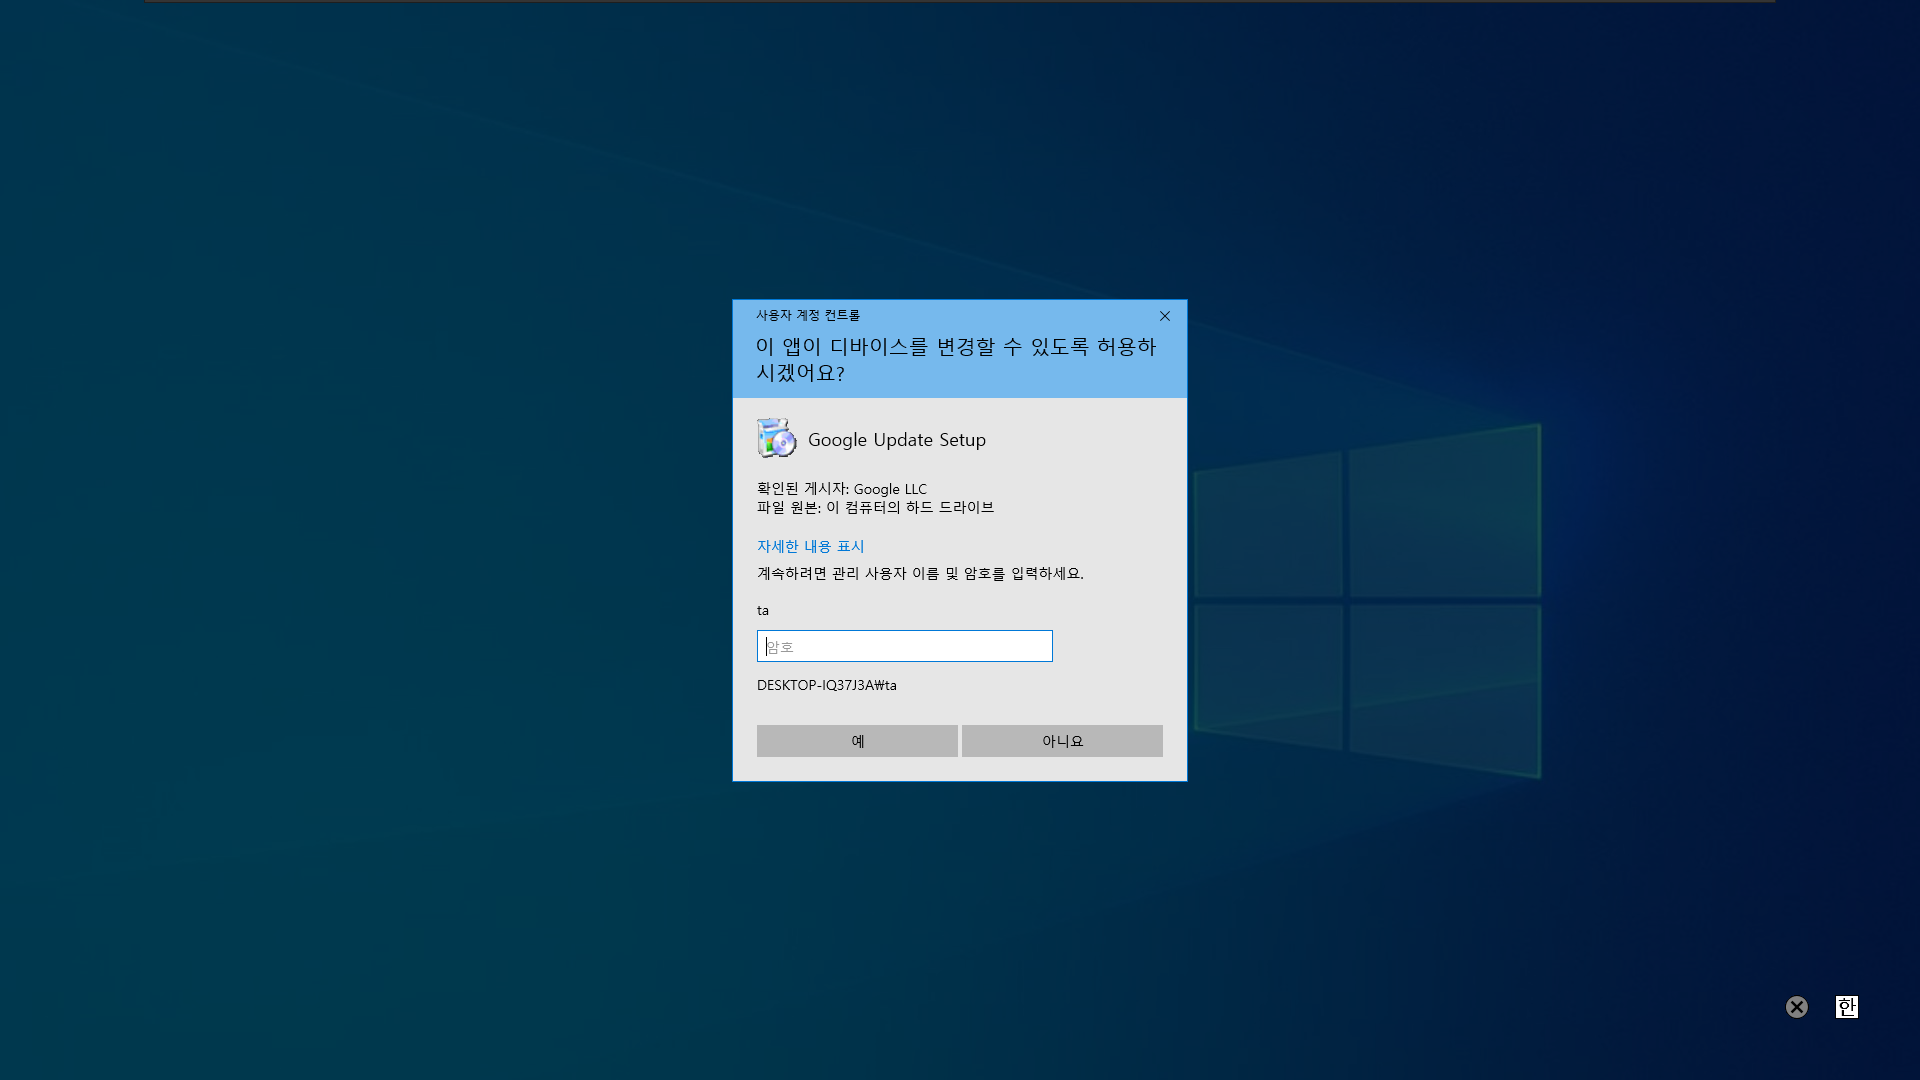Image resolution: width=1920 pixels, height=1080 pixels.
Task: Click the 사용자 계정 컨트롤 title text
Action: [x=808, y=316]
